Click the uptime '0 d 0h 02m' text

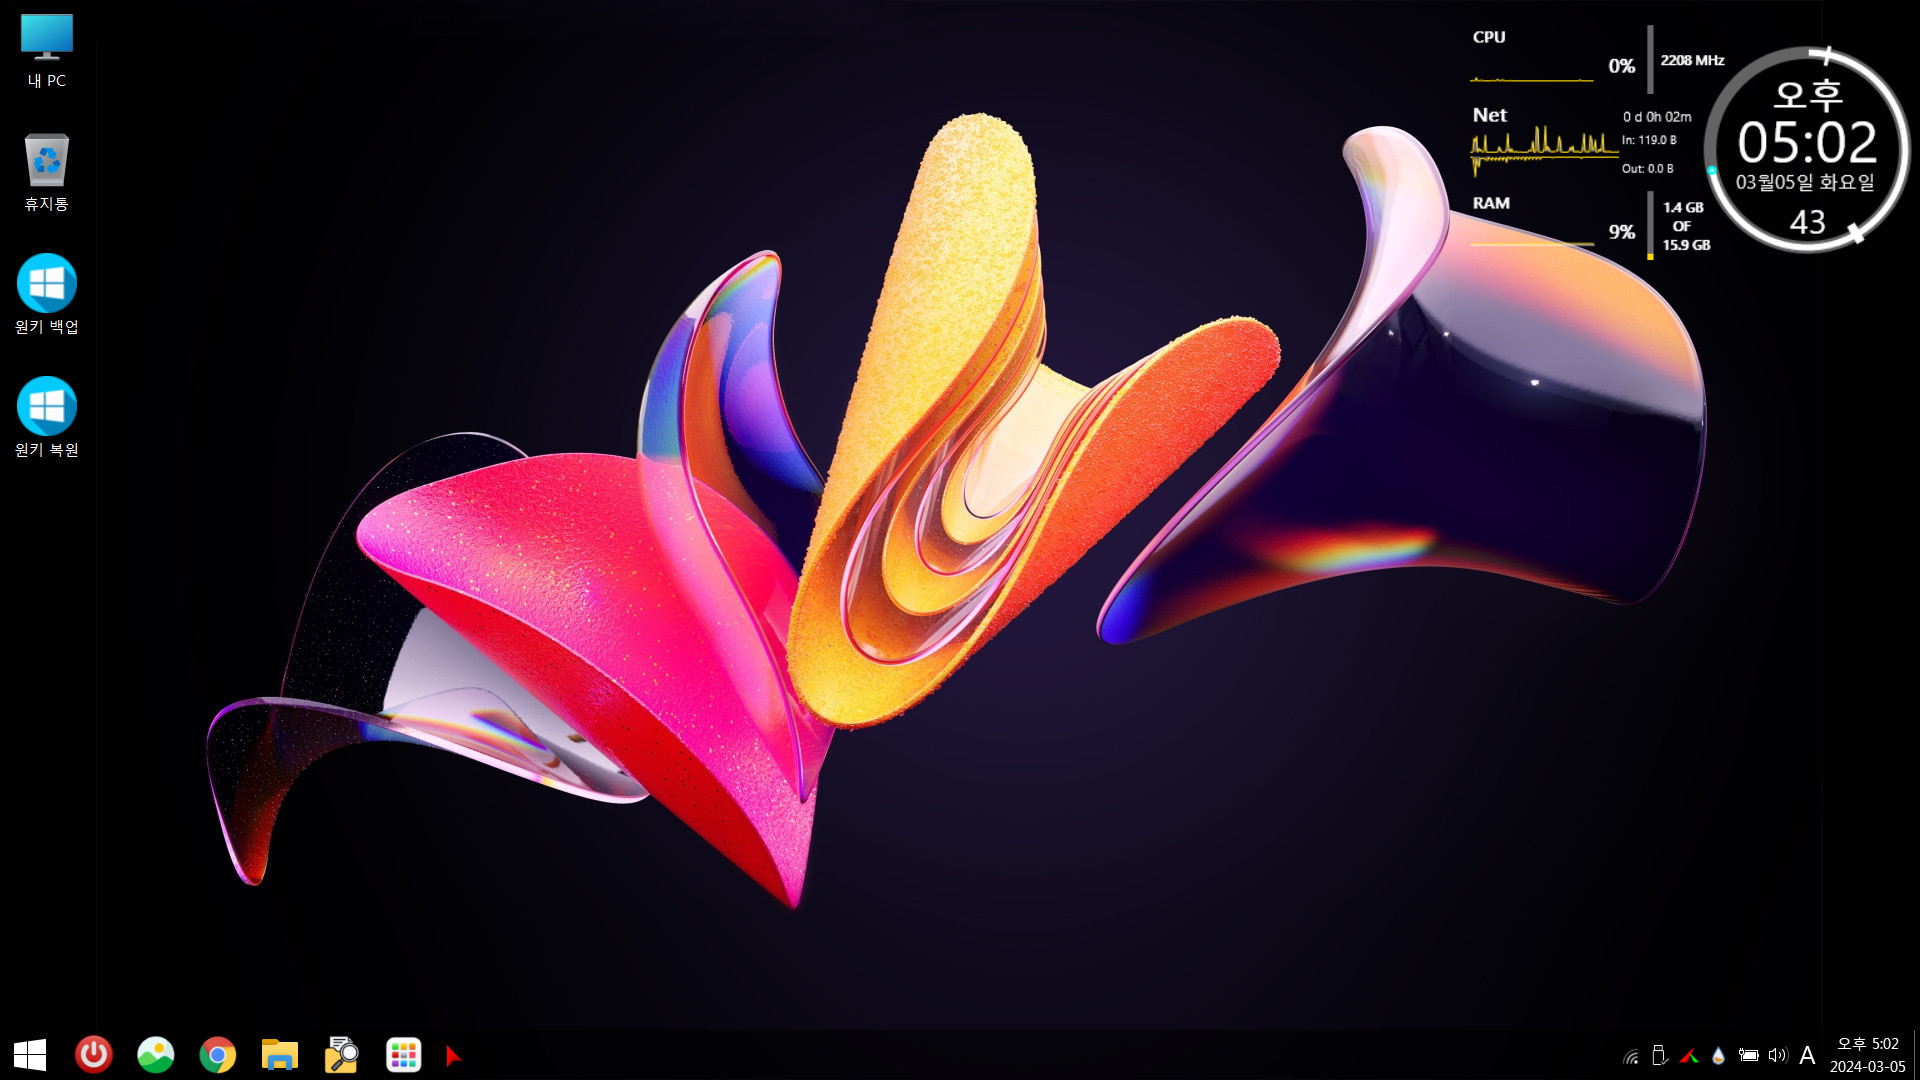tap(1657, 117)
